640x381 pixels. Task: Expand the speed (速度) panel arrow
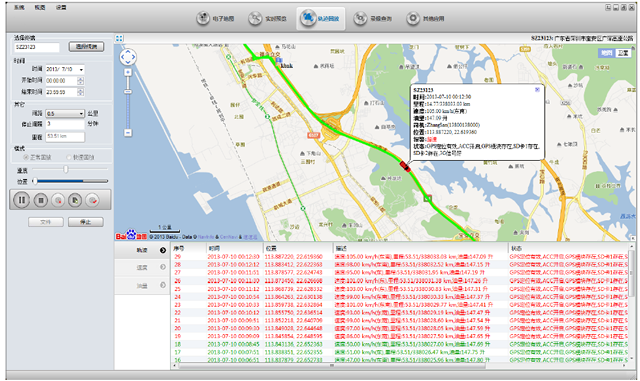tap(163, 267)
